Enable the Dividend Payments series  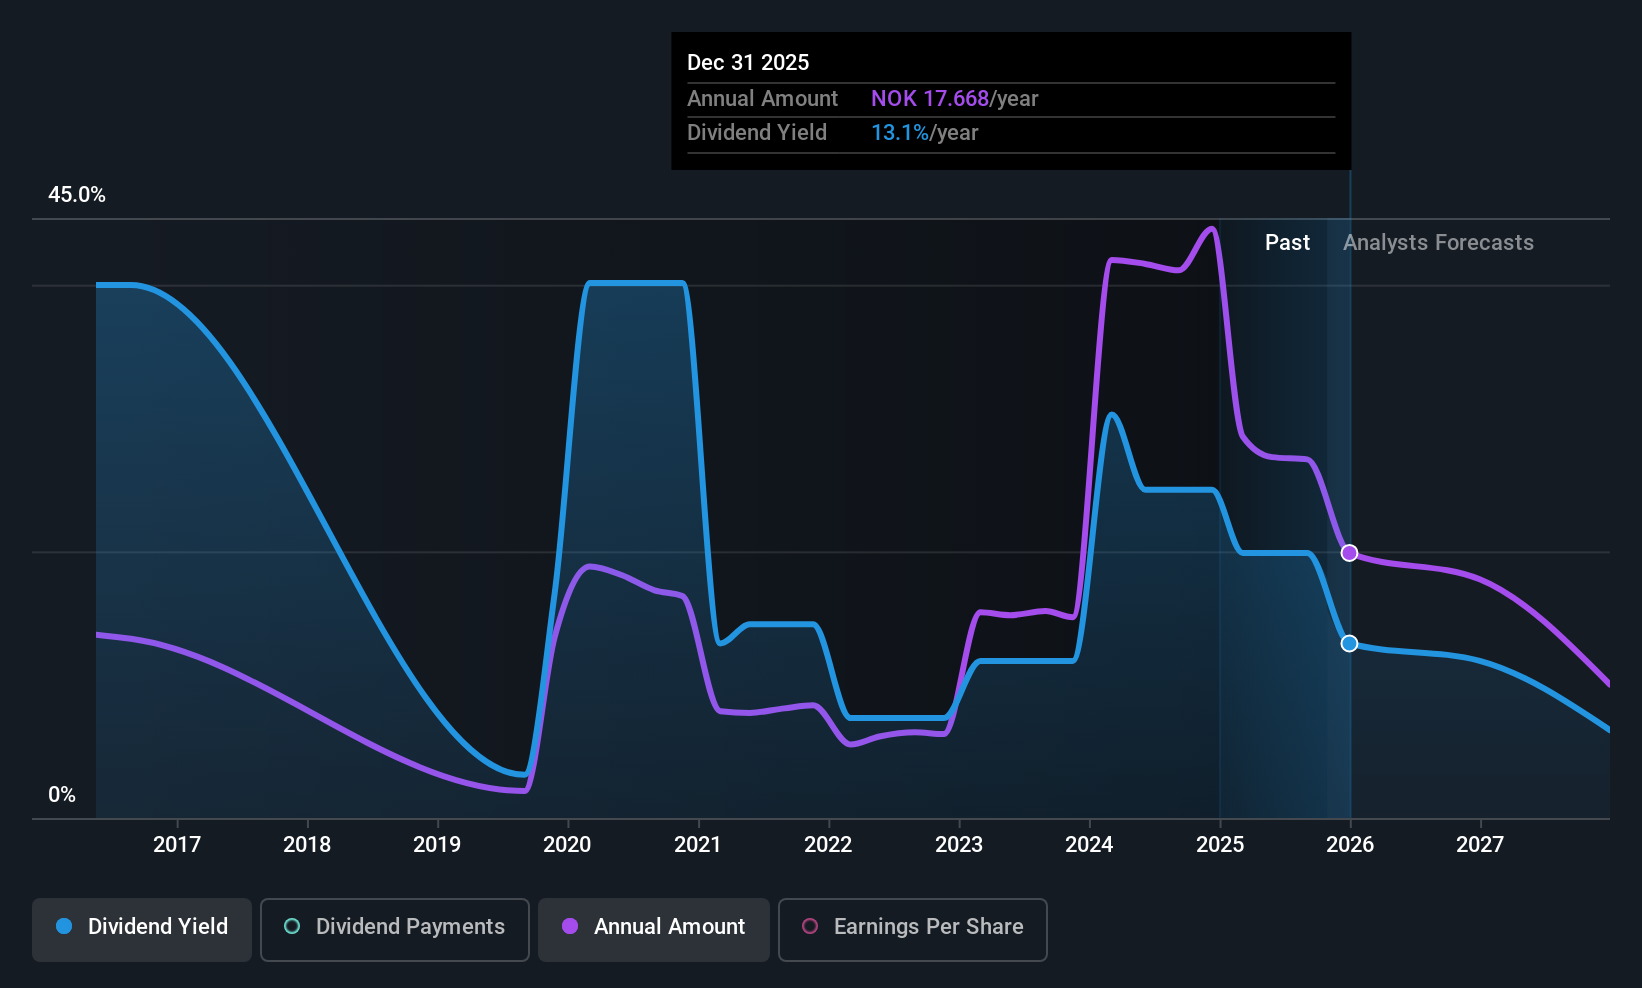(x=394, y=928)
